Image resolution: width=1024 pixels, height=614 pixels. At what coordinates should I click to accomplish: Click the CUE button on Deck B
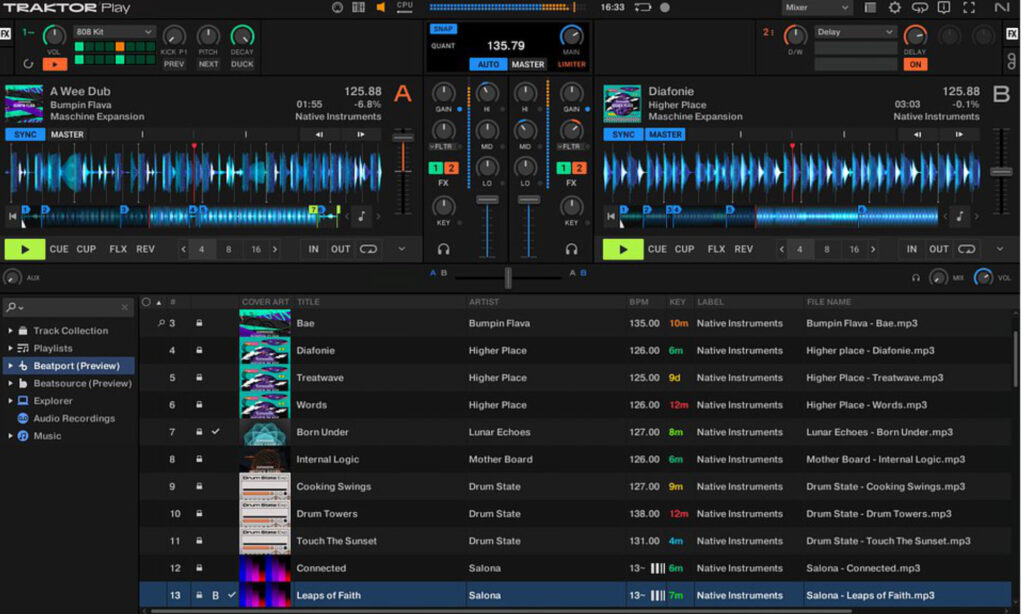click(657, 249)
